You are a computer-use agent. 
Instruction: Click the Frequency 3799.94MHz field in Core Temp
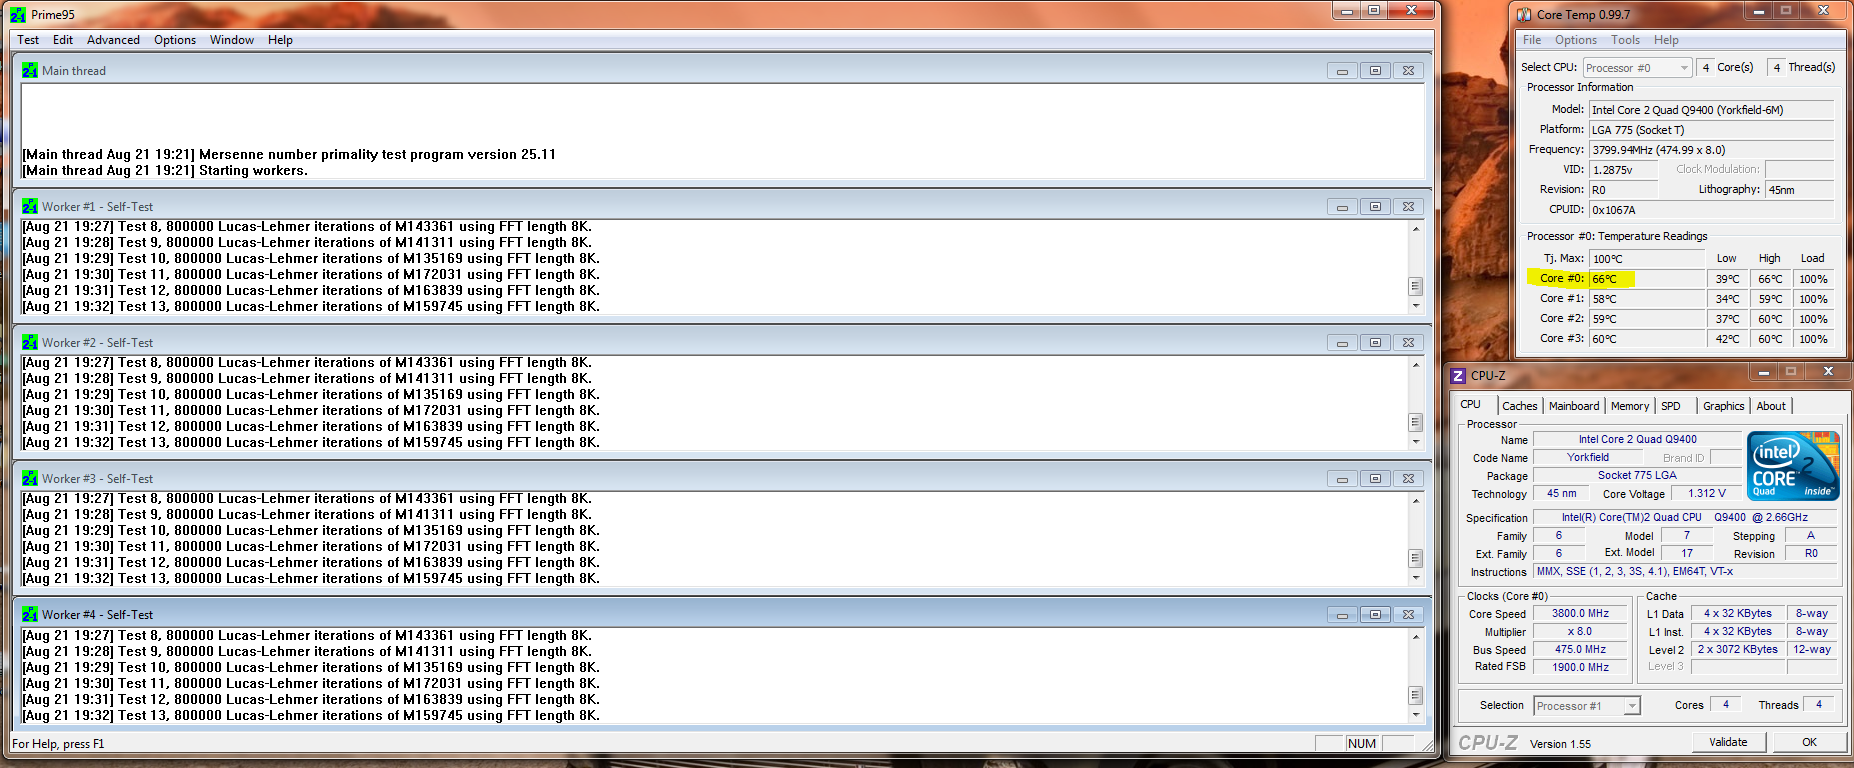click(1712, 150)
